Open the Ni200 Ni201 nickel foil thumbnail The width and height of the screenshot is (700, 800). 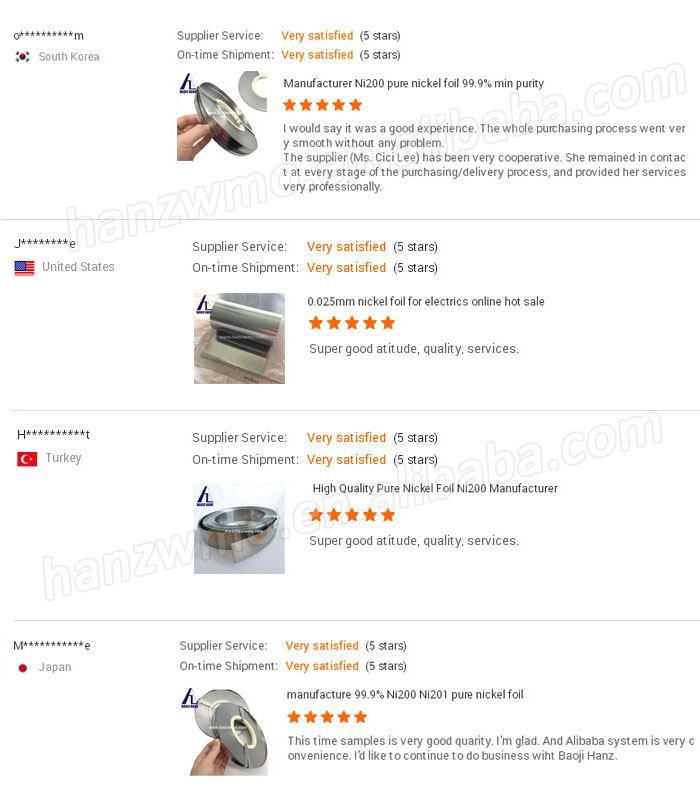coord(224,731)
